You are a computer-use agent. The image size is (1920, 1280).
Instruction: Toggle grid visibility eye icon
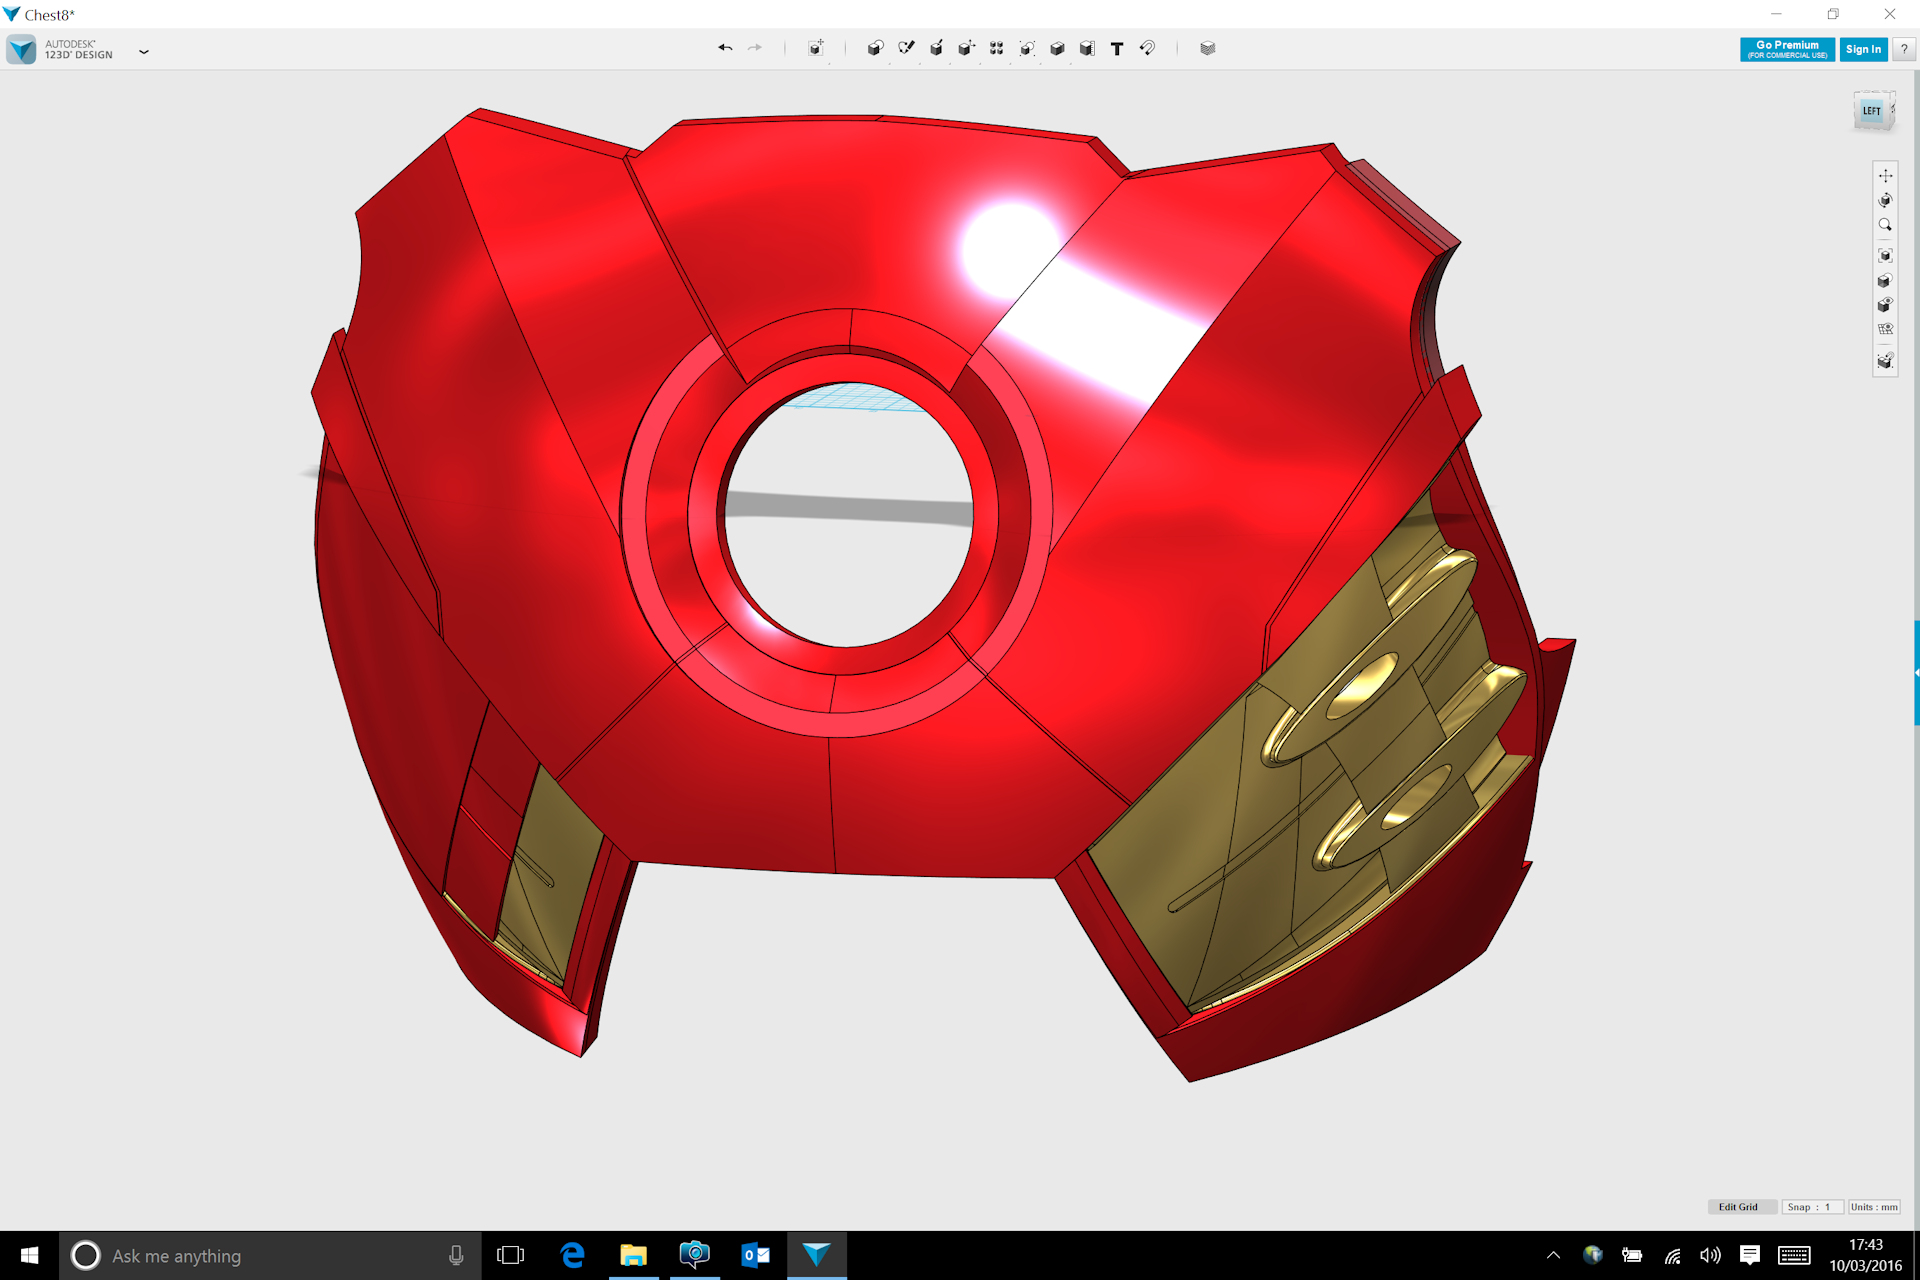point(1885,329)
